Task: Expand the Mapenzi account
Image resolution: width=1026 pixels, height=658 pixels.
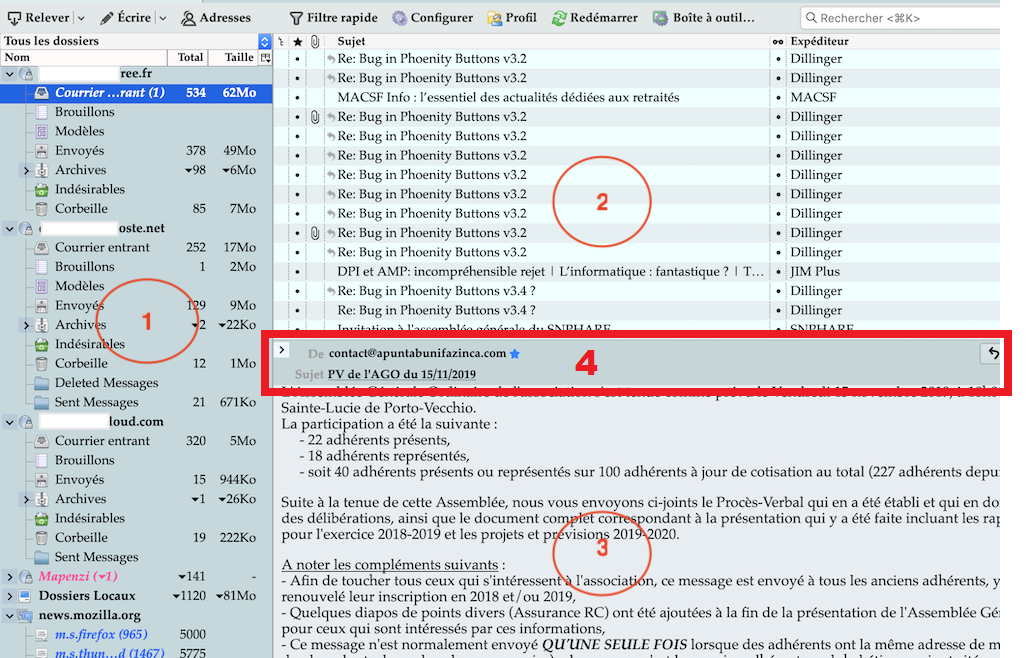Action: point(10,577)
